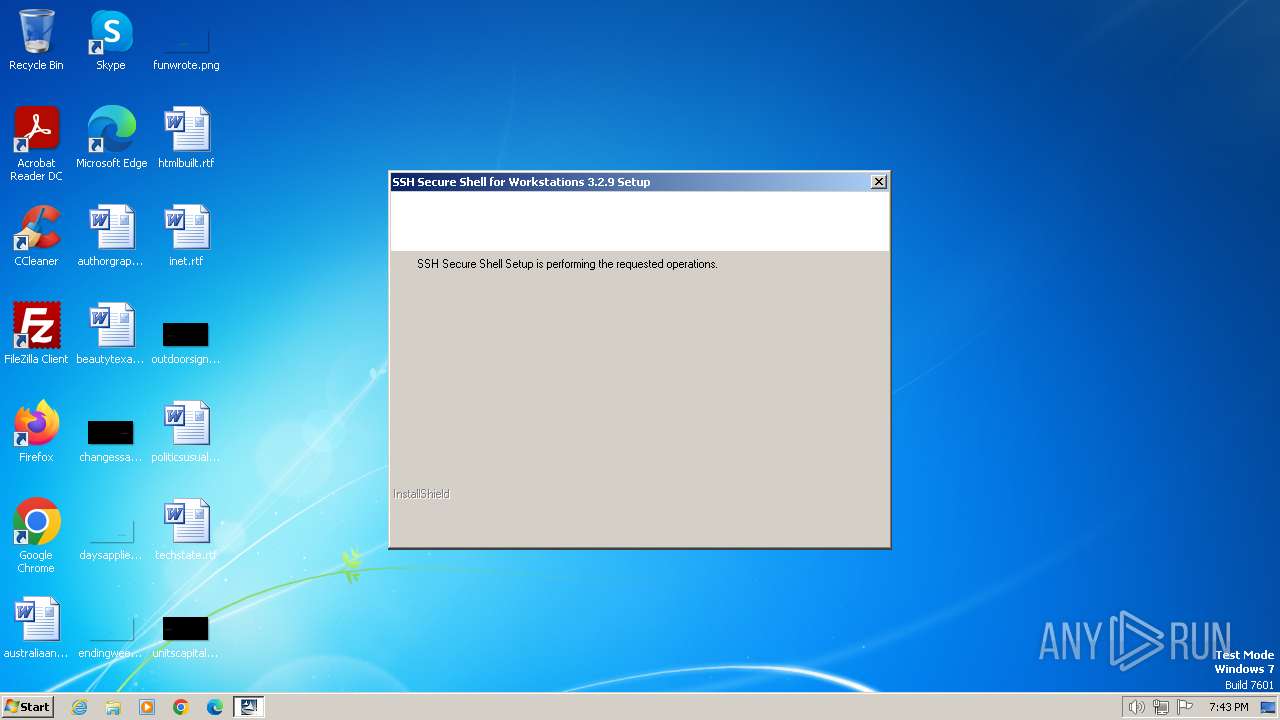The width and height of the screenshot is (1280, 720).
Task: Launch Microsoft Edge from the taskbar
Action: [215, 707]
